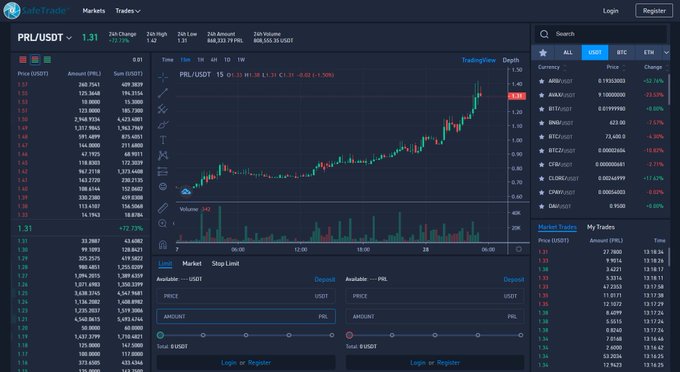The width and height of the screenshot is (680, 372).
Task: Click the cloud icon on the chart
Action: (x=186, y=191)
